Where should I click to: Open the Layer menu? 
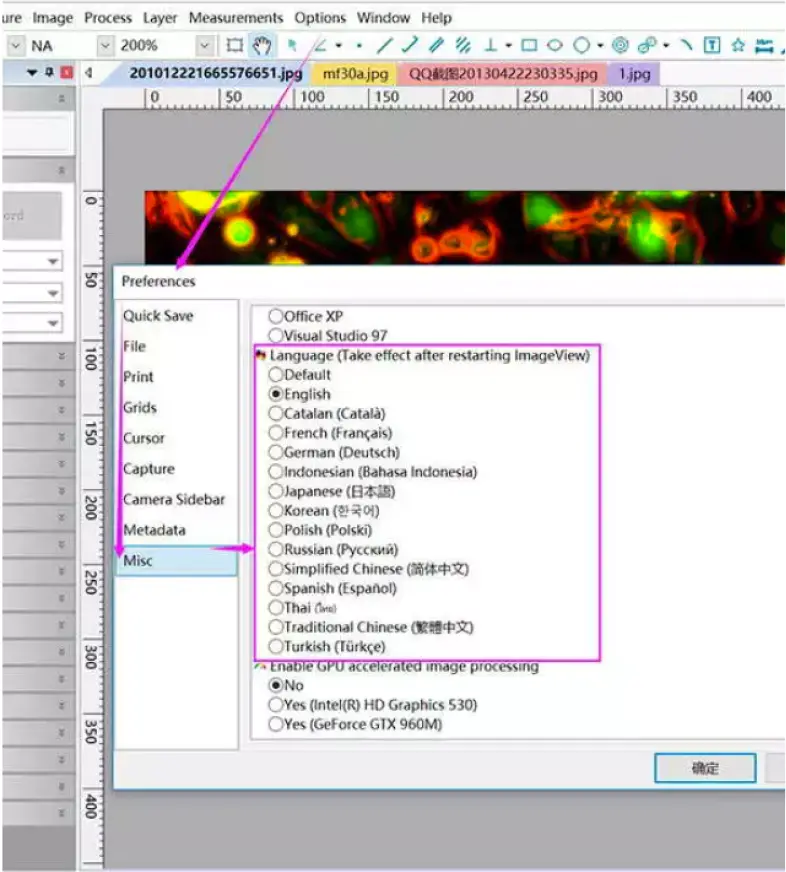point(160,18)
